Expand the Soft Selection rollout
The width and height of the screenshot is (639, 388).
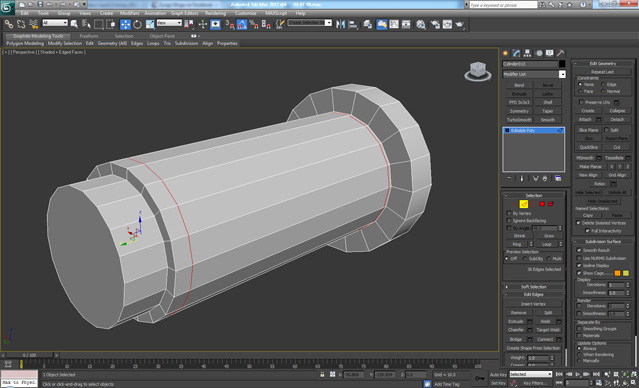coord(533,287)
